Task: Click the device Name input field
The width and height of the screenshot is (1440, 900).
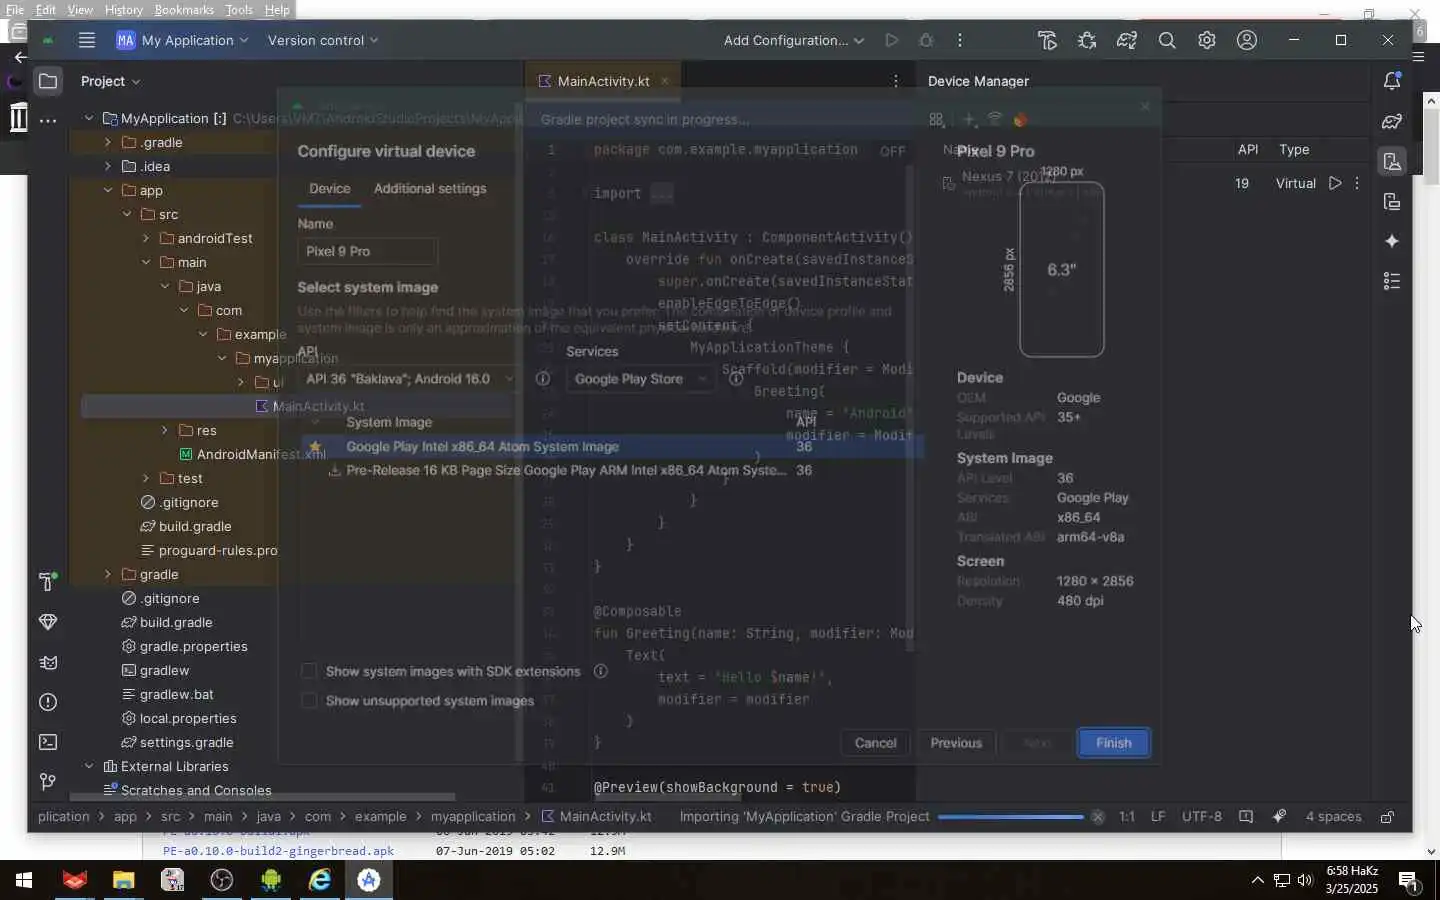Action: click(367, 251)
